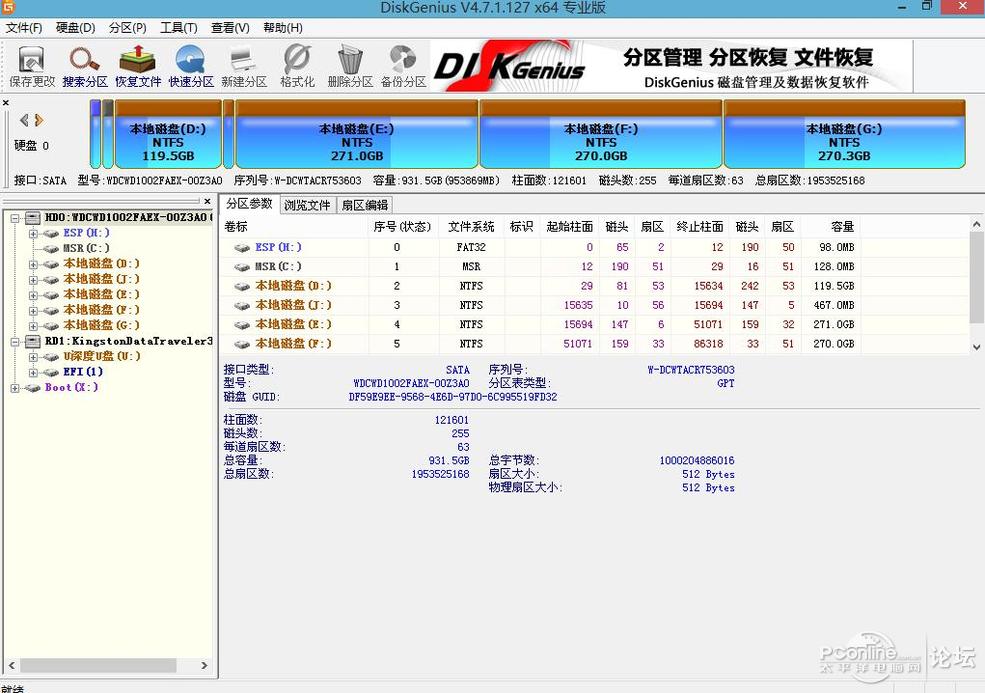Start Quick Partition (快速分区) tool
This screenshot has height=693, width=985.
191,66
